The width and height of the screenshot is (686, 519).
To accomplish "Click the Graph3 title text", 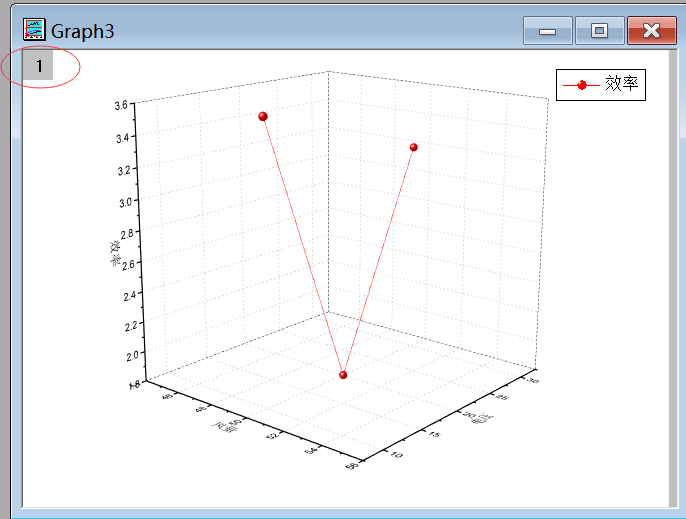I will click(x=83, y=32).
